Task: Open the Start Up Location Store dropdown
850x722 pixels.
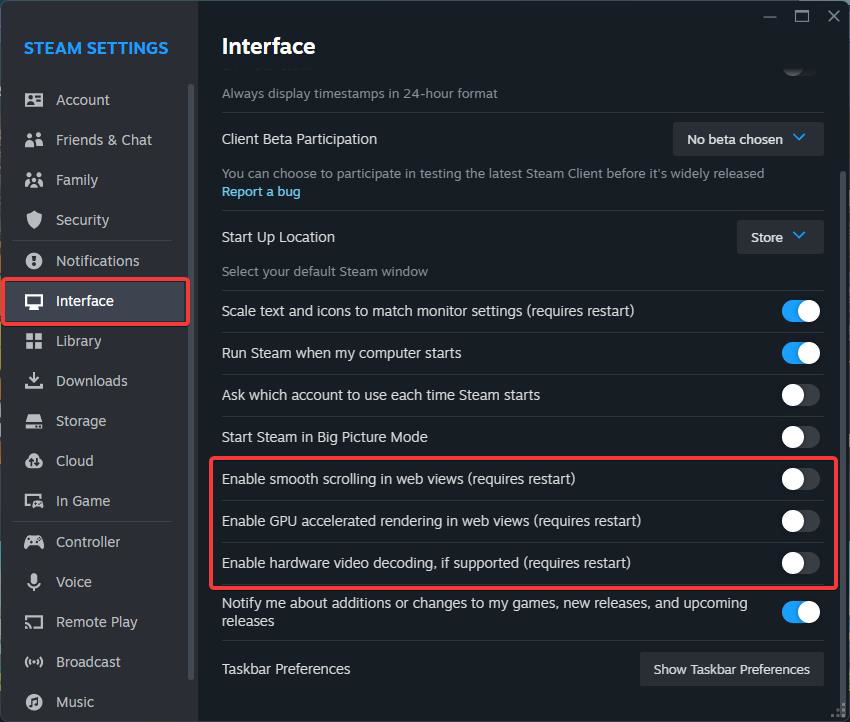Action: (x=780, y=237)
